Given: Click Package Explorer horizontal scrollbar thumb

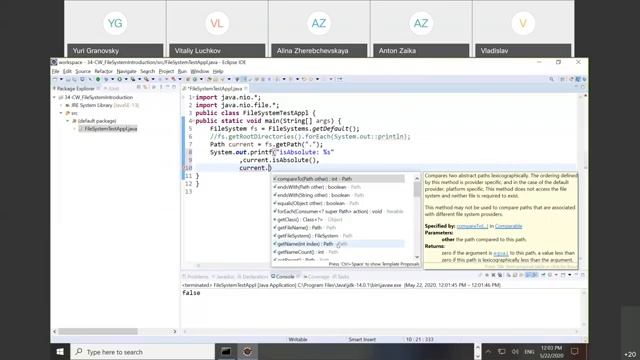Looking at the screenshot, I should (x=98, y=331).
